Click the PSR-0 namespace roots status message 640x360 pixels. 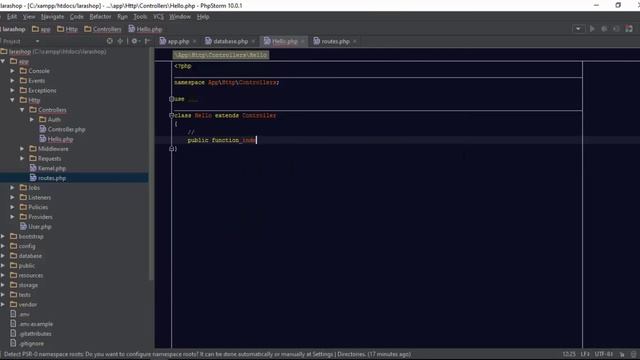[207, 354]
